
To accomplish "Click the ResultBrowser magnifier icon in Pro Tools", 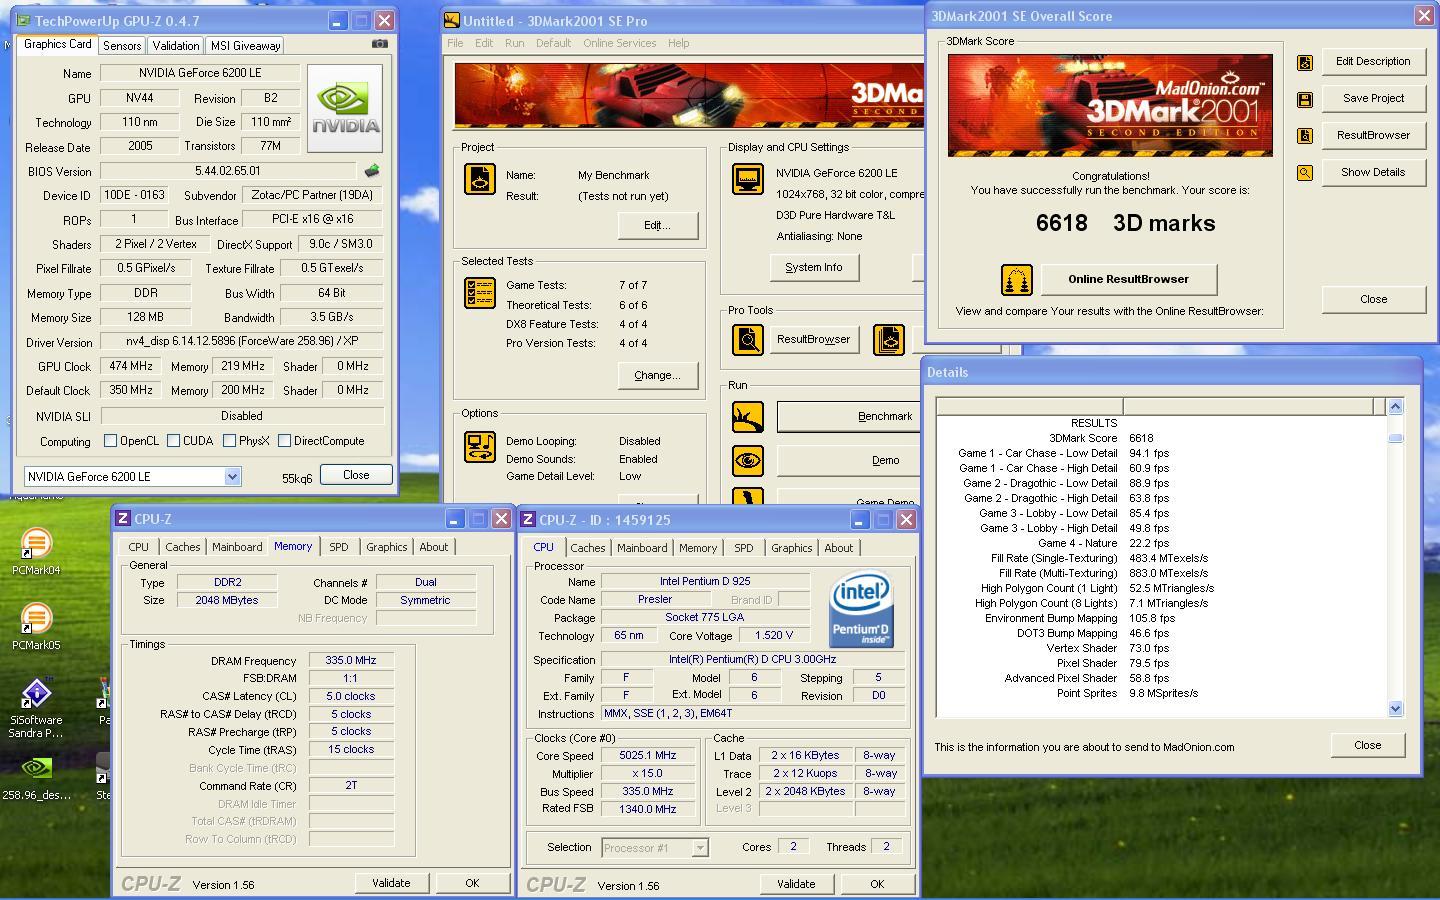I will [747, 340].
